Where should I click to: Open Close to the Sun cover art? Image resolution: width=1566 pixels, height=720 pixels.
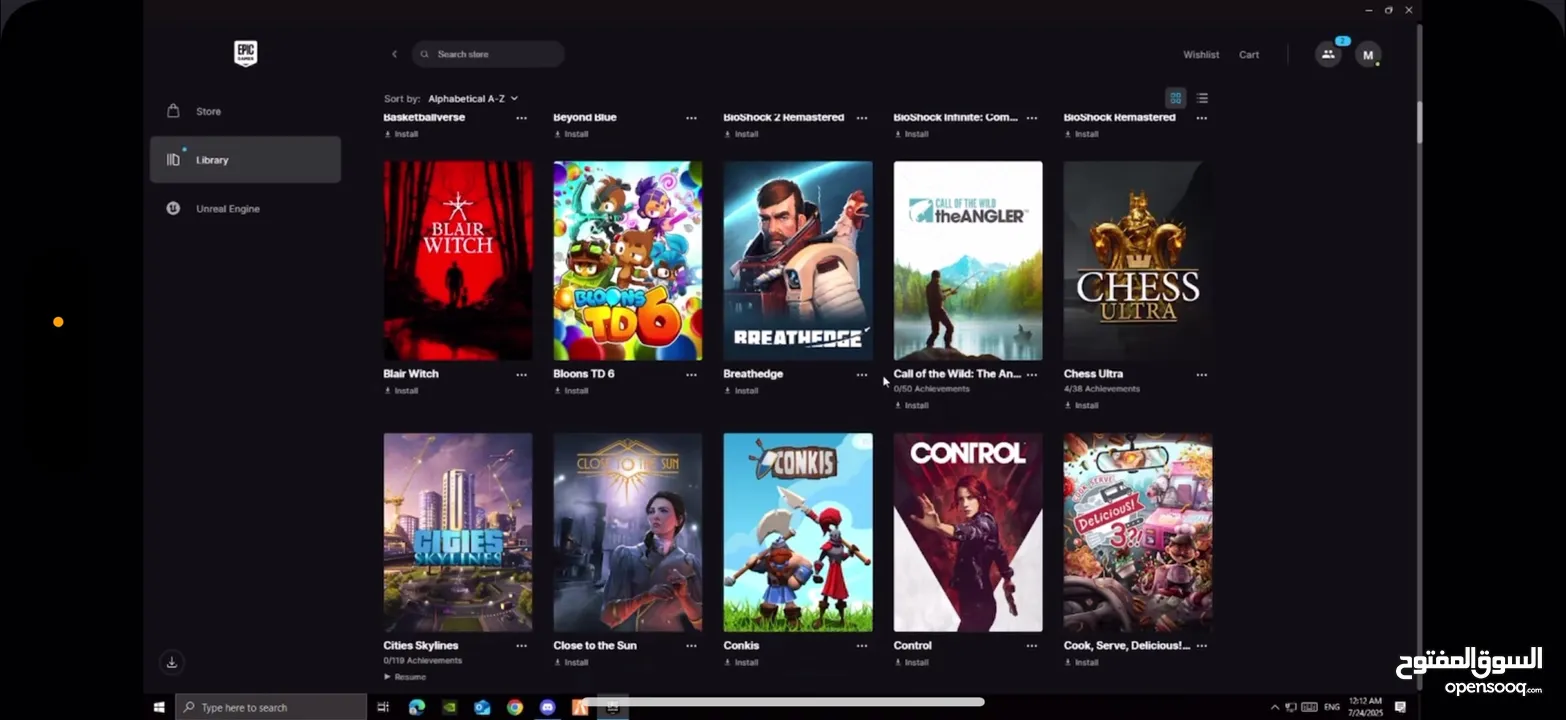pos(628,533)
